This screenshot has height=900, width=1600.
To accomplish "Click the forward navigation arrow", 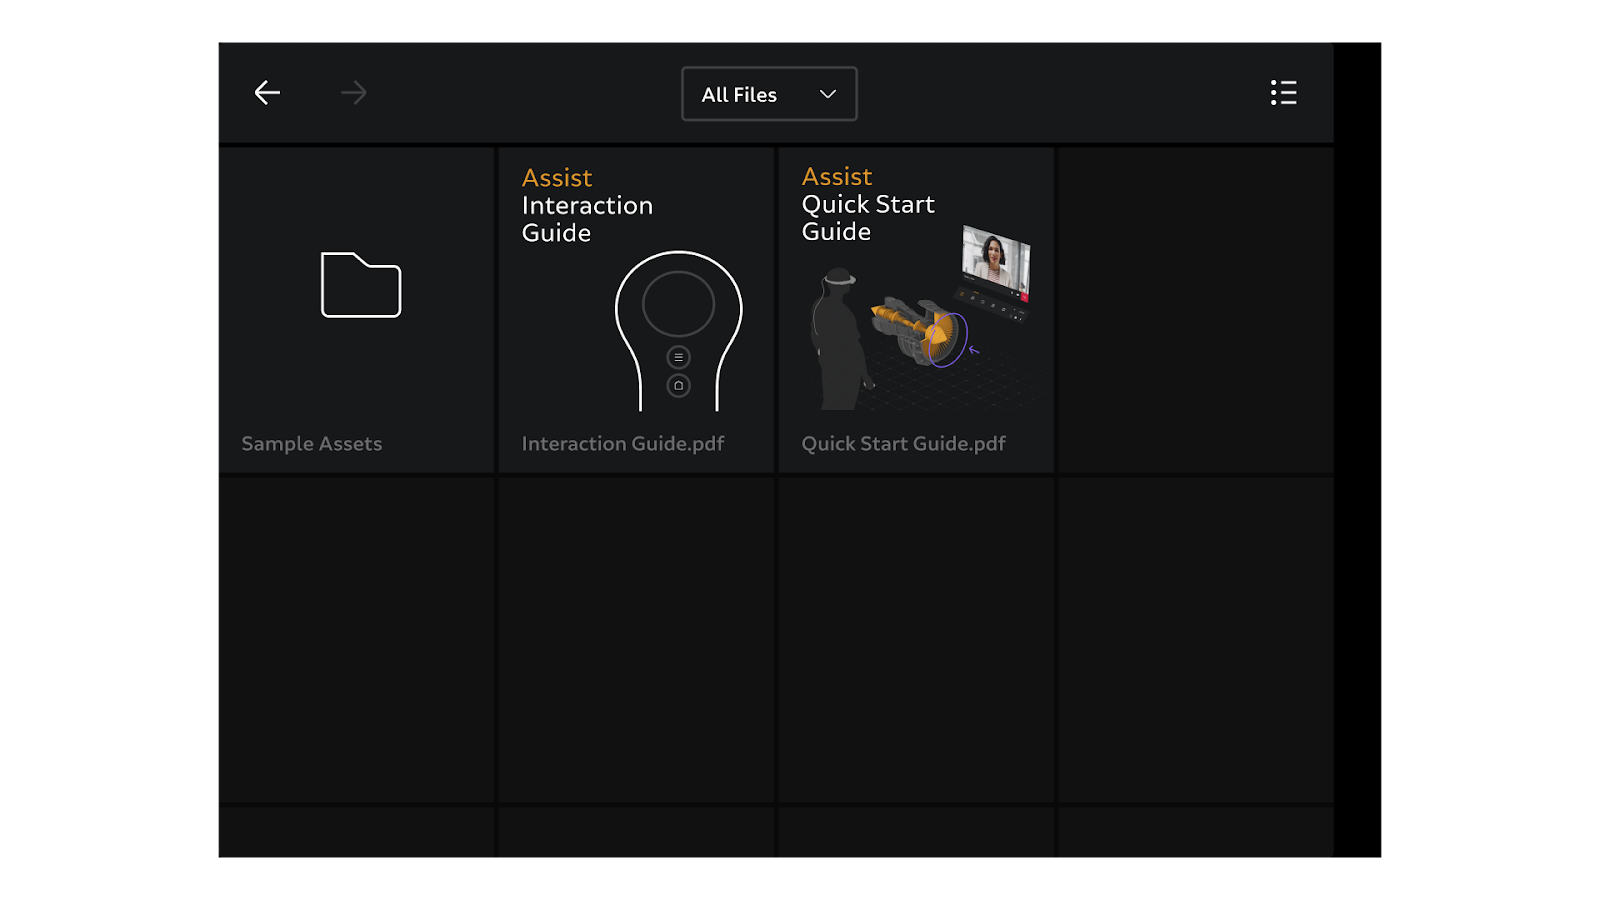I will point(352,92).
